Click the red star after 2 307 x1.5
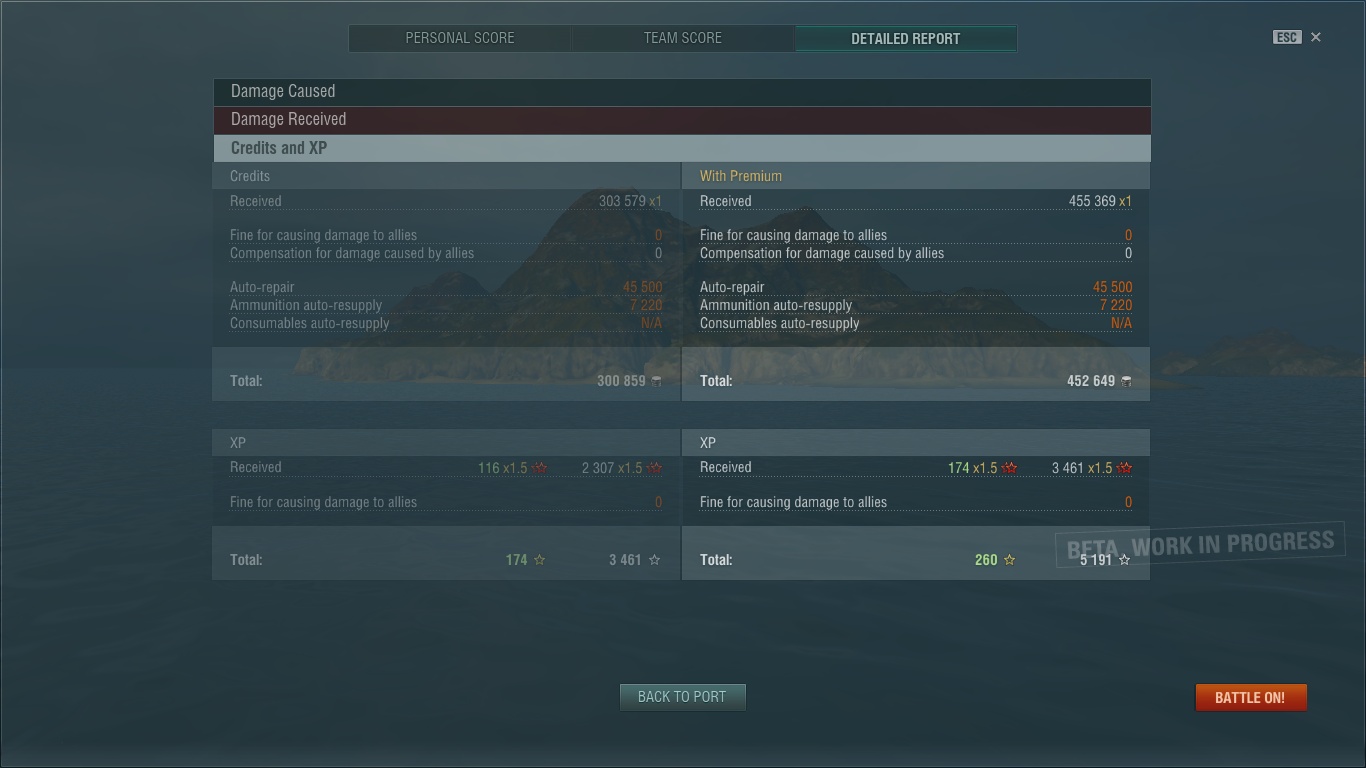 (x=655, y=468)
